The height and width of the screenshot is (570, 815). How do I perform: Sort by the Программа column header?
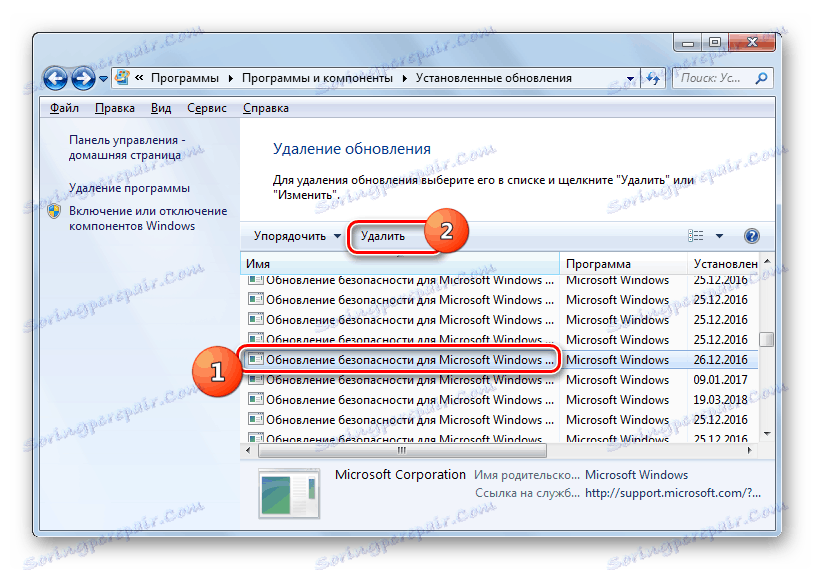[623, 264]
